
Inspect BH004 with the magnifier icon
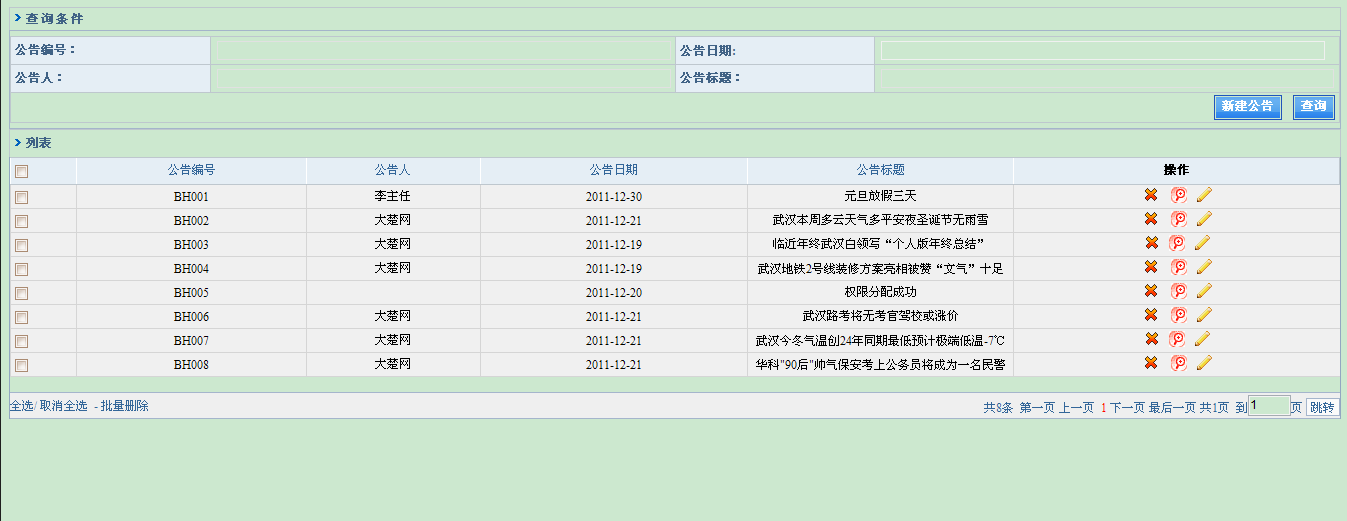1179,267
